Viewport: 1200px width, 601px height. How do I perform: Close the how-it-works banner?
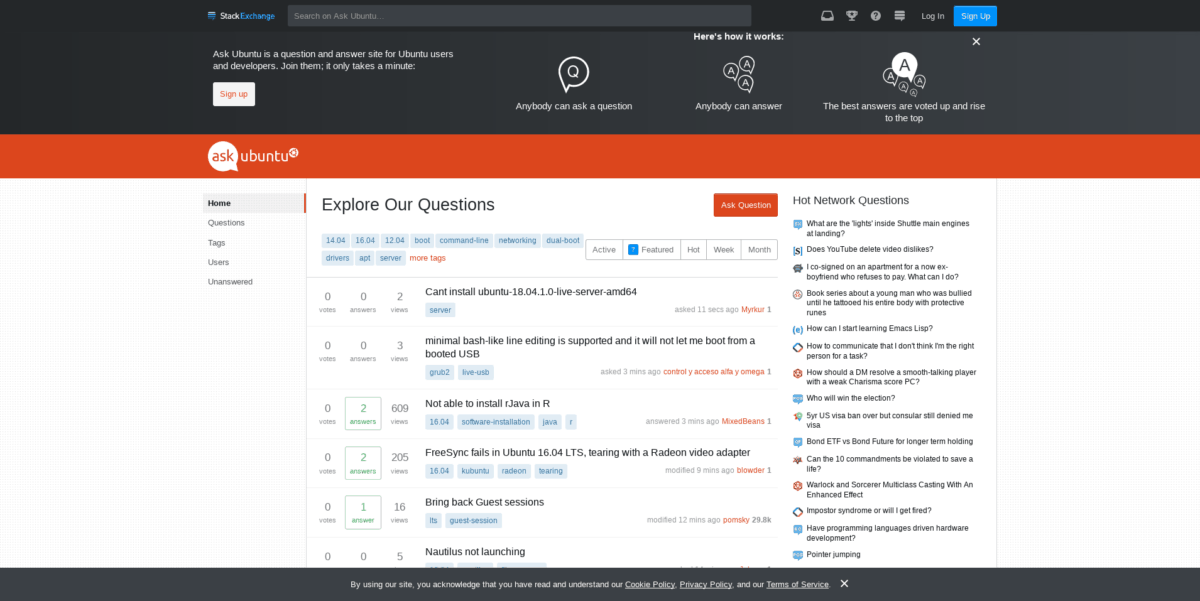click(x=976, y=42)
